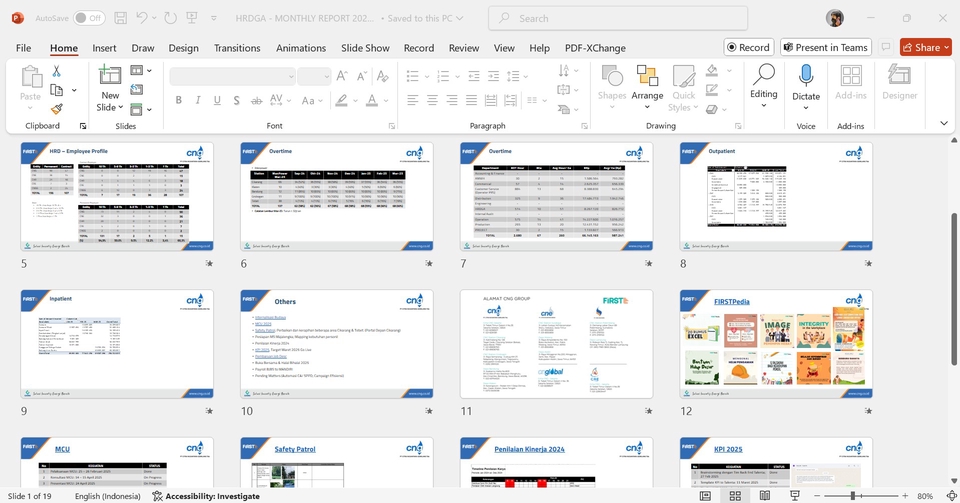Decrease font size with smaller A icon

[x=362, y=76]
